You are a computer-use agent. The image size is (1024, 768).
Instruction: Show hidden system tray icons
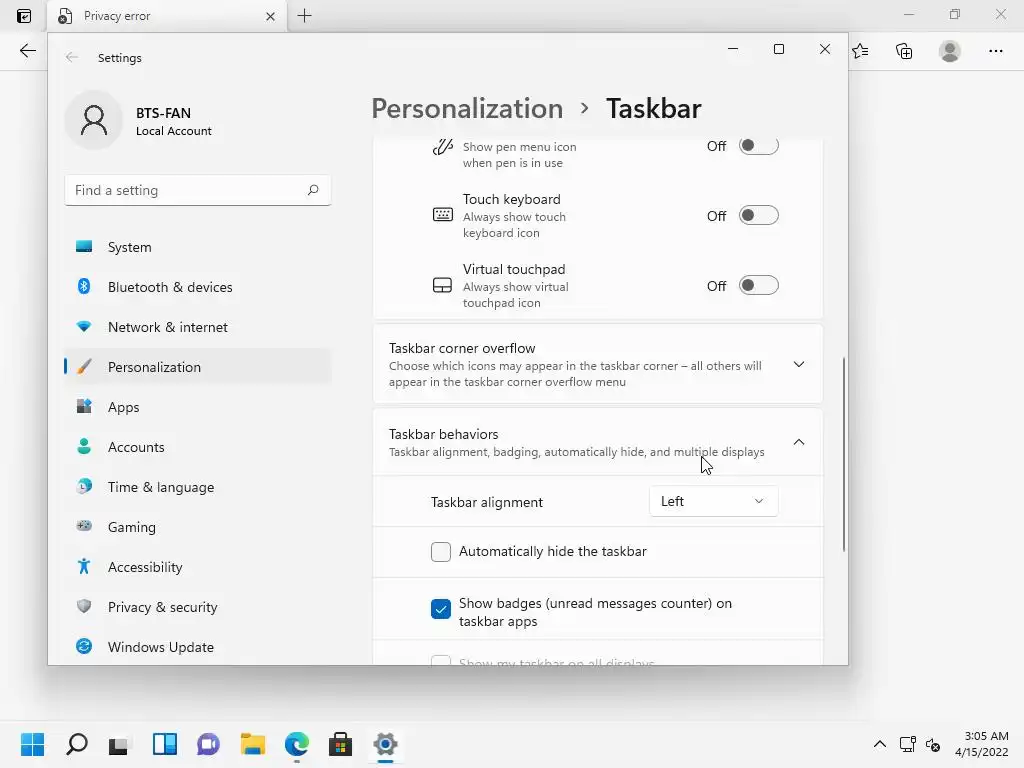coord(880,744)
